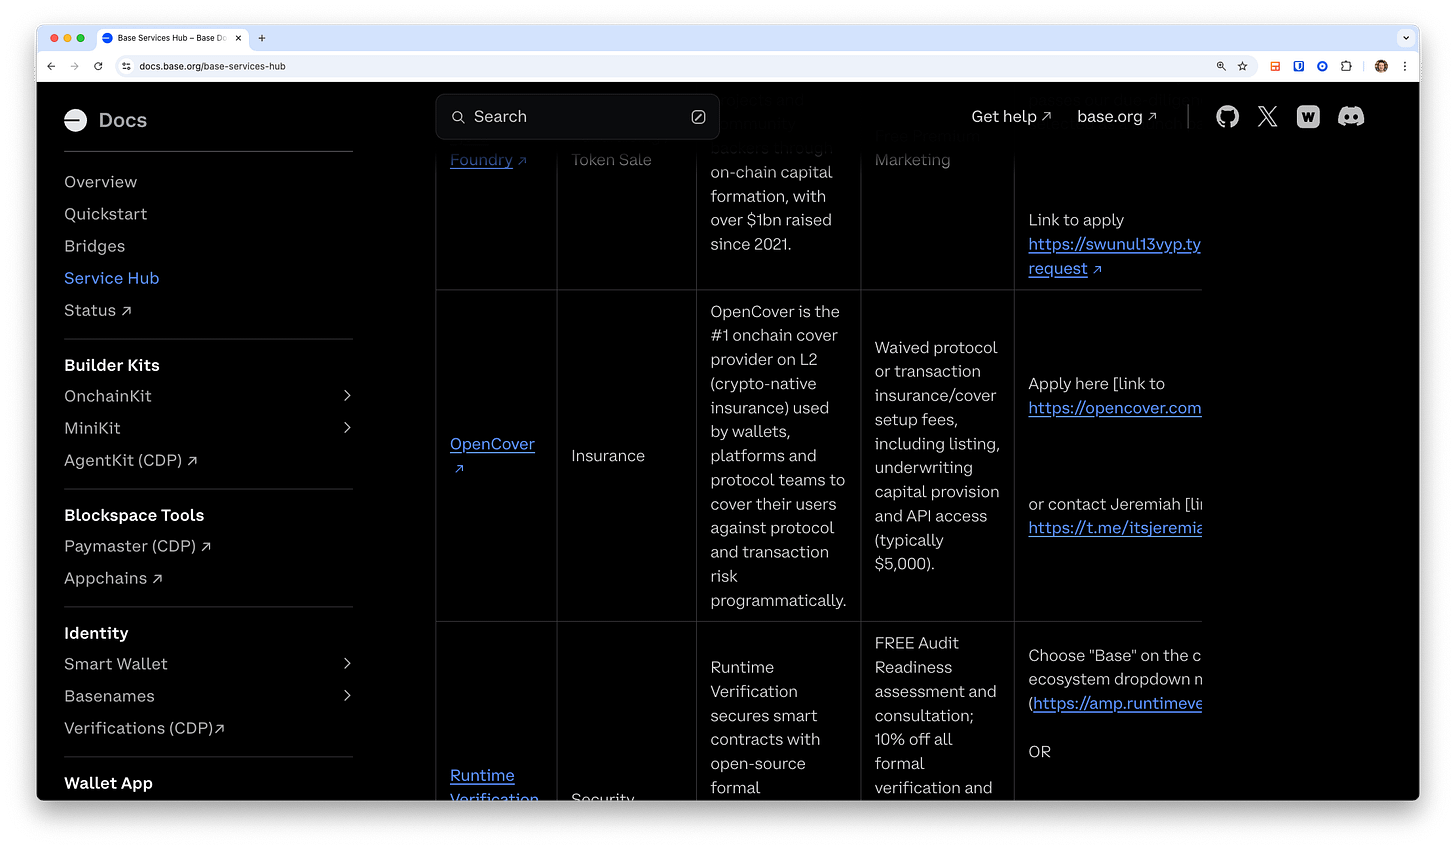Image resolution: width=1456 pixels, height=849 pixels.
Task: Click the MiniKit sidebar label
Action: pos(92,428)
